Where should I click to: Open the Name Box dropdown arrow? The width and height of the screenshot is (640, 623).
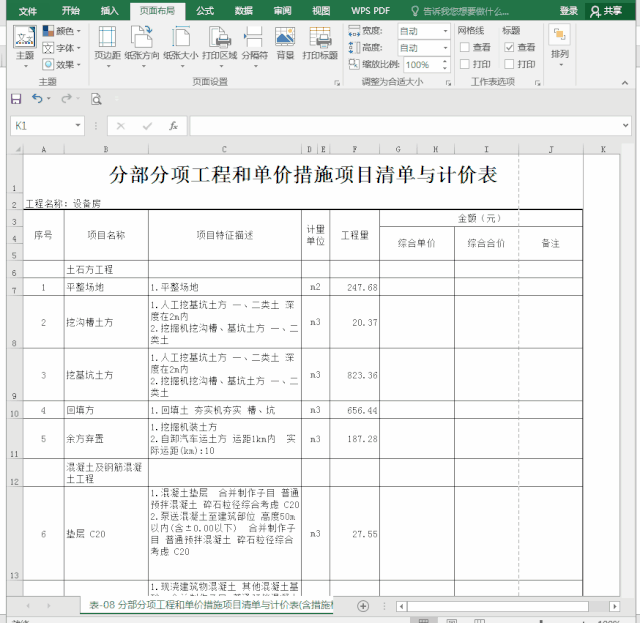[78, 125]
